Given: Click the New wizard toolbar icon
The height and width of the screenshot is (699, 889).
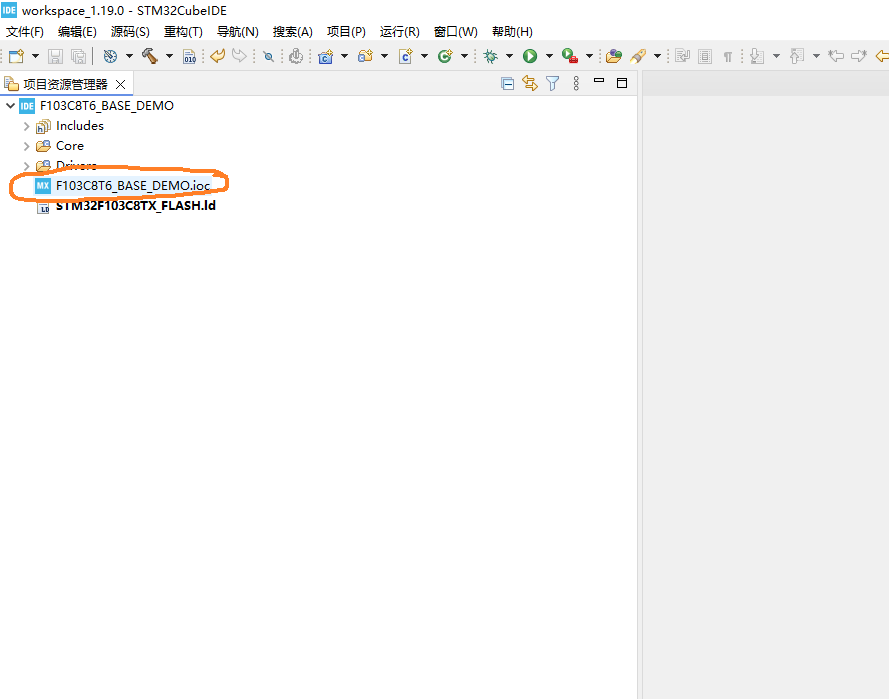Looking at the screenshot, I should [x=16, y=56].
